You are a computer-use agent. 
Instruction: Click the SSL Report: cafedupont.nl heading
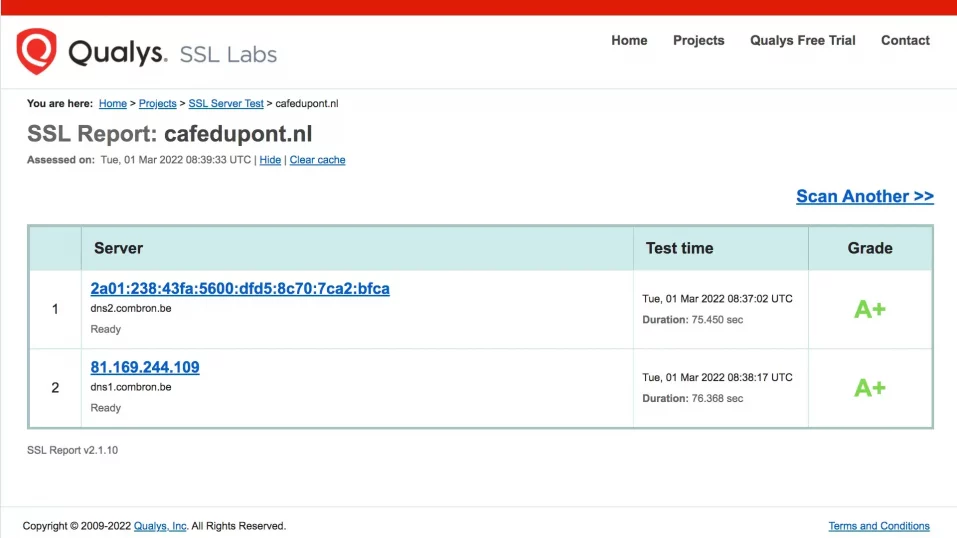pos(170,134)
